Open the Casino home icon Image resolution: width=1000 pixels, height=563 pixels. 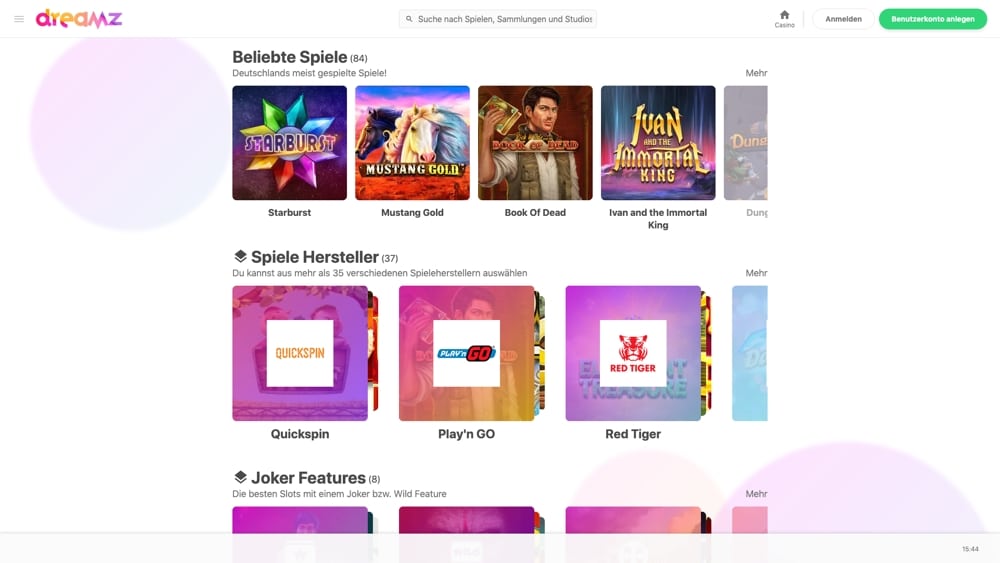pos(784,18)
